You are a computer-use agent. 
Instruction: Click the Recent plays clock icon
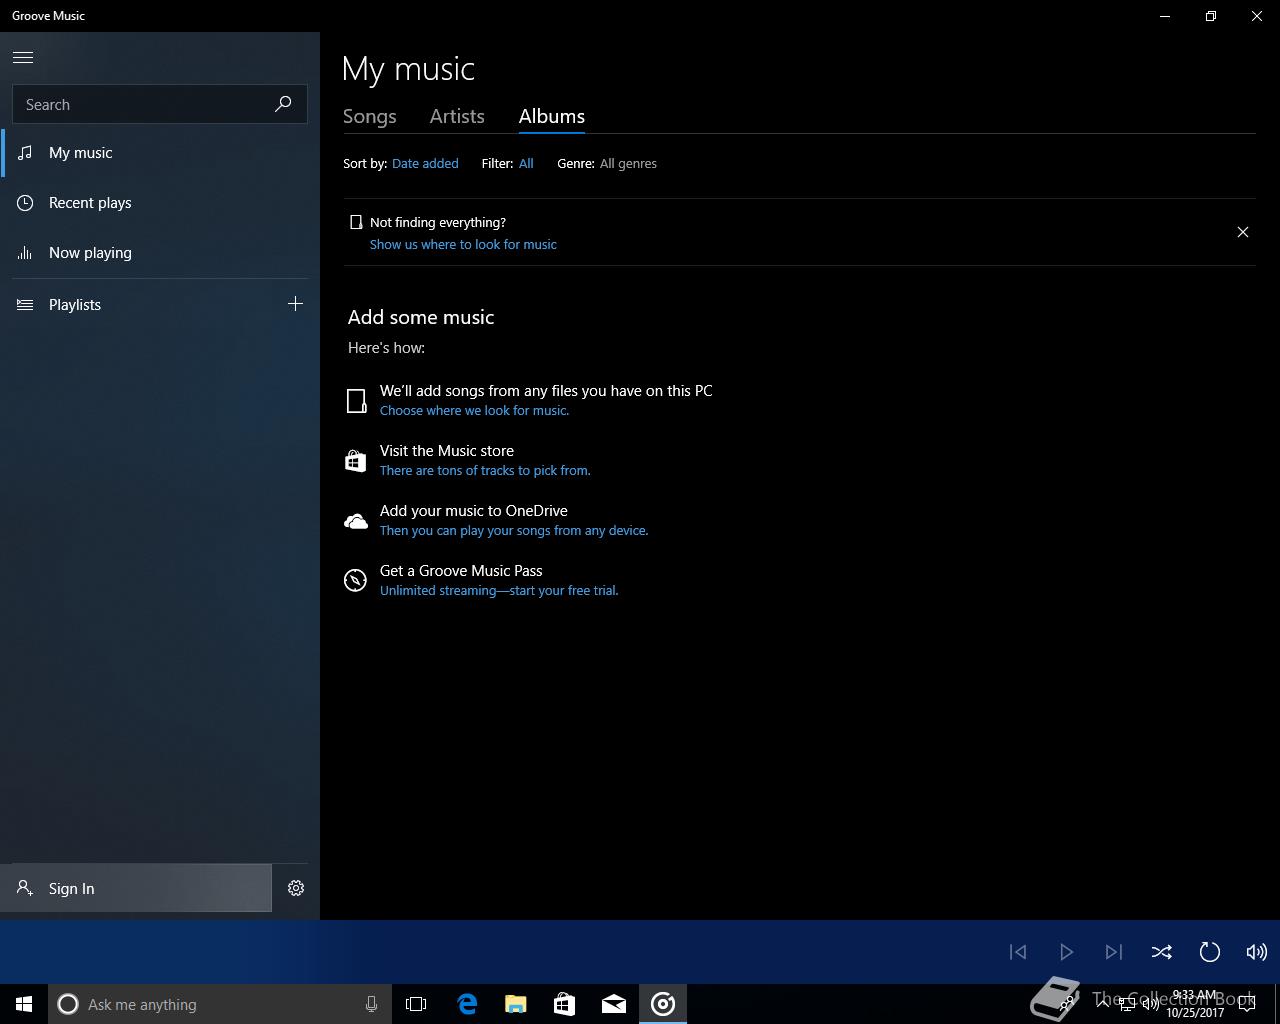25,203
